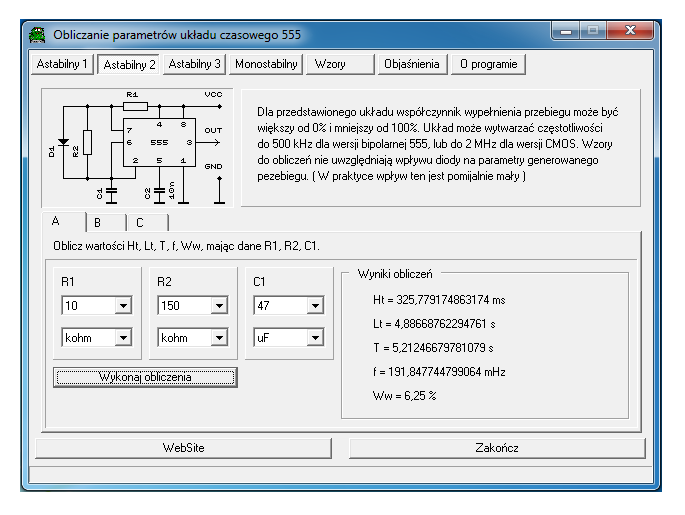The height and width of the screenshot is (515, 685).
Task: Click the R2 value field containing 150
Action: [x=185, y=305]
